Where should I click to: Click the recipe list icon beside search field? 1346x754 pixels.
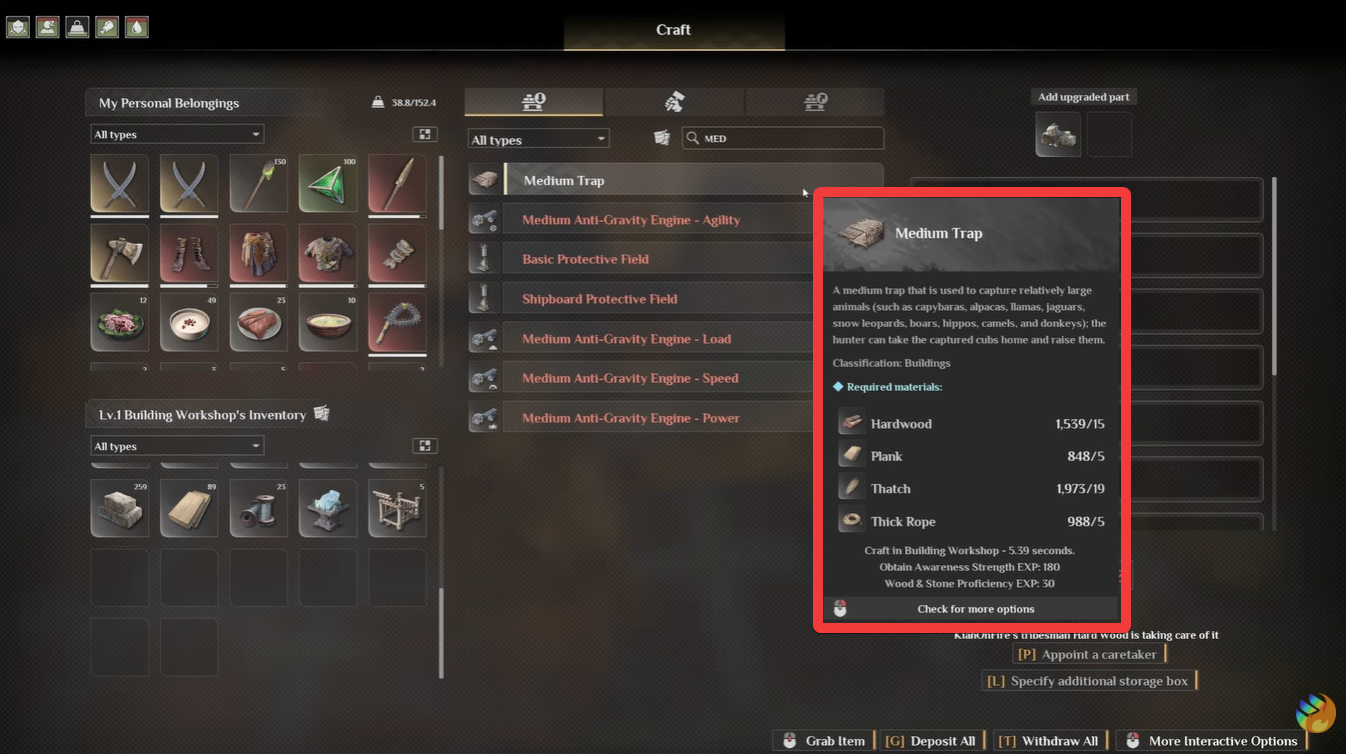(x=662, y=138)
